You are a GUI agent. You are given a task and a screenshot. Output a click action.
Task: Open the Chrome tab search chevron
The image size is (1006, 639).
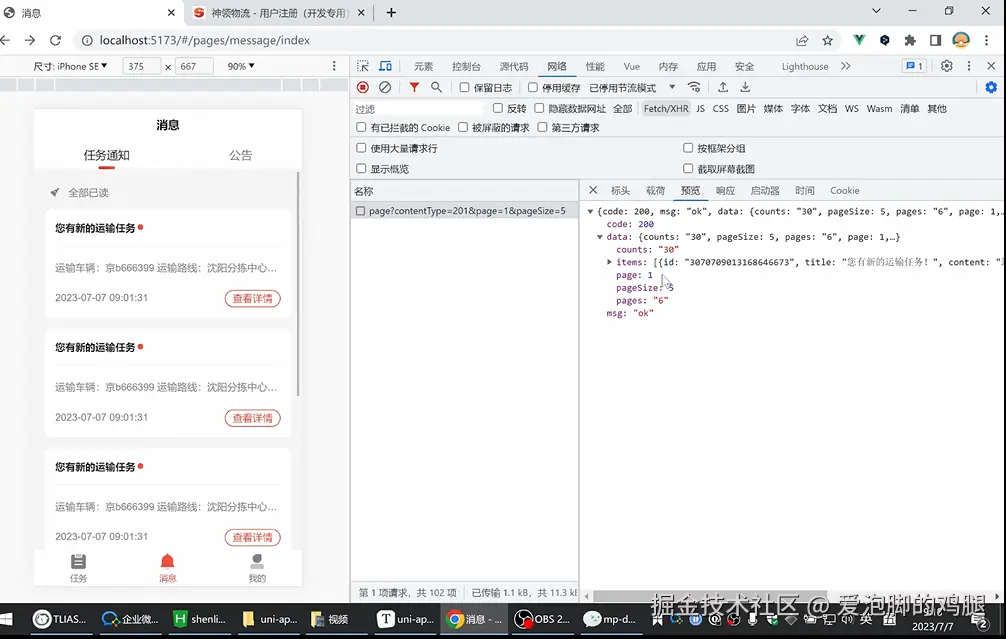tap(876, 11)
